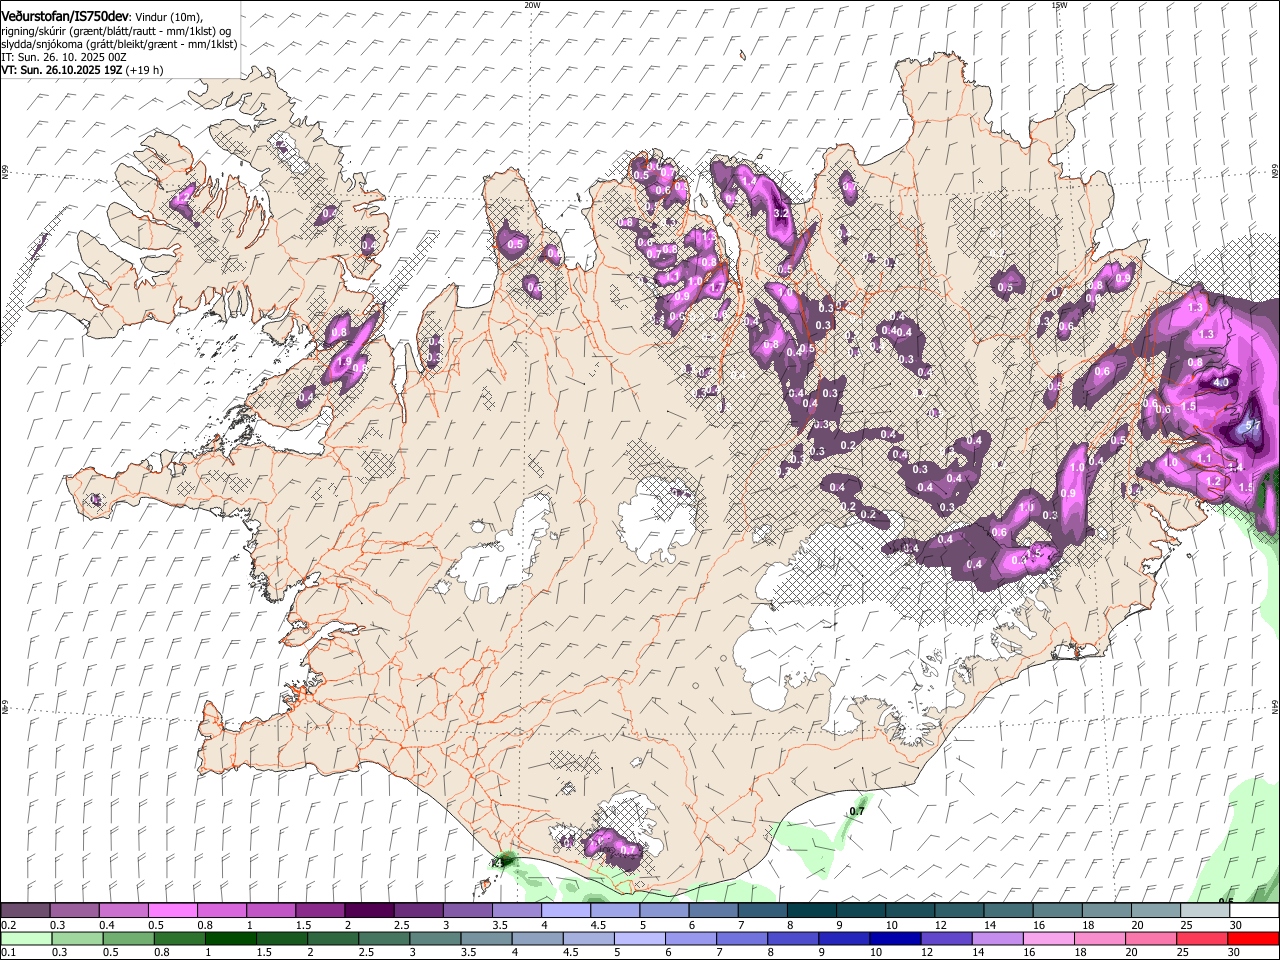The width and height of the screenshot is (1280, 960).
Task: Click the violet-blue 12–14 rain legend swatch
Action: 946,938
